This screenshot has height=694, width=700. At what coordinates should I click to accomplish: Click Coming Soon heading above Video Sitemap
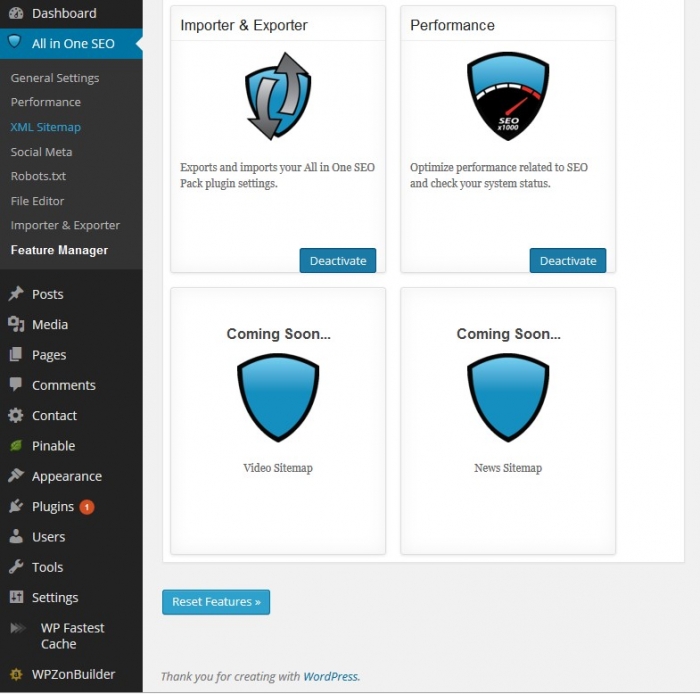[x=279, y=334]
